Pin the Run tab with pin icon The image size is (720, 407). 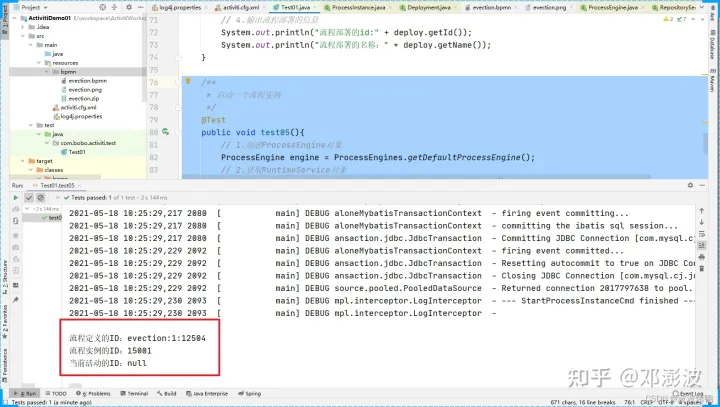16,300
